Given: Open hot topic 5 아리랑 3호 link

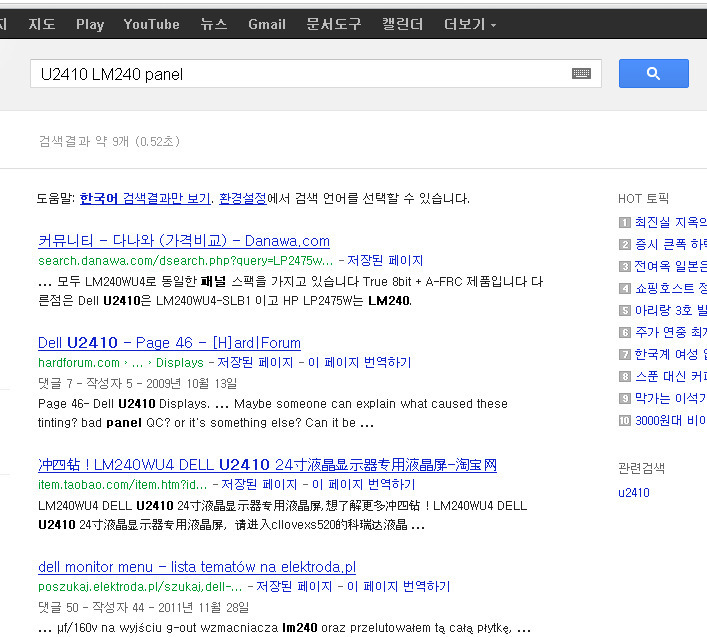Looking at the screenshot, I should [670, 311].
